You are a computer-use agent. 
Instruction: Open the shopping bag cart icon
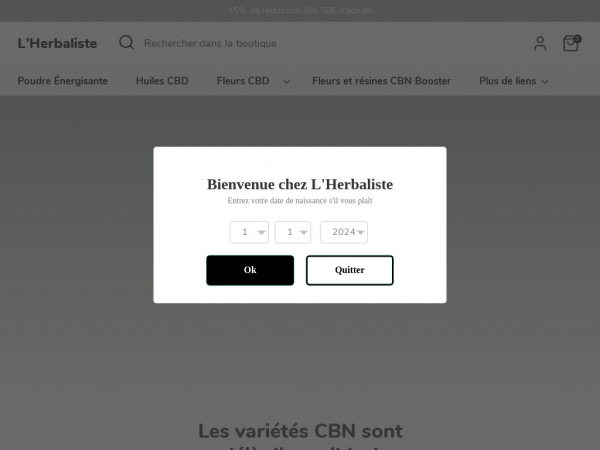[x=571, y=43]
